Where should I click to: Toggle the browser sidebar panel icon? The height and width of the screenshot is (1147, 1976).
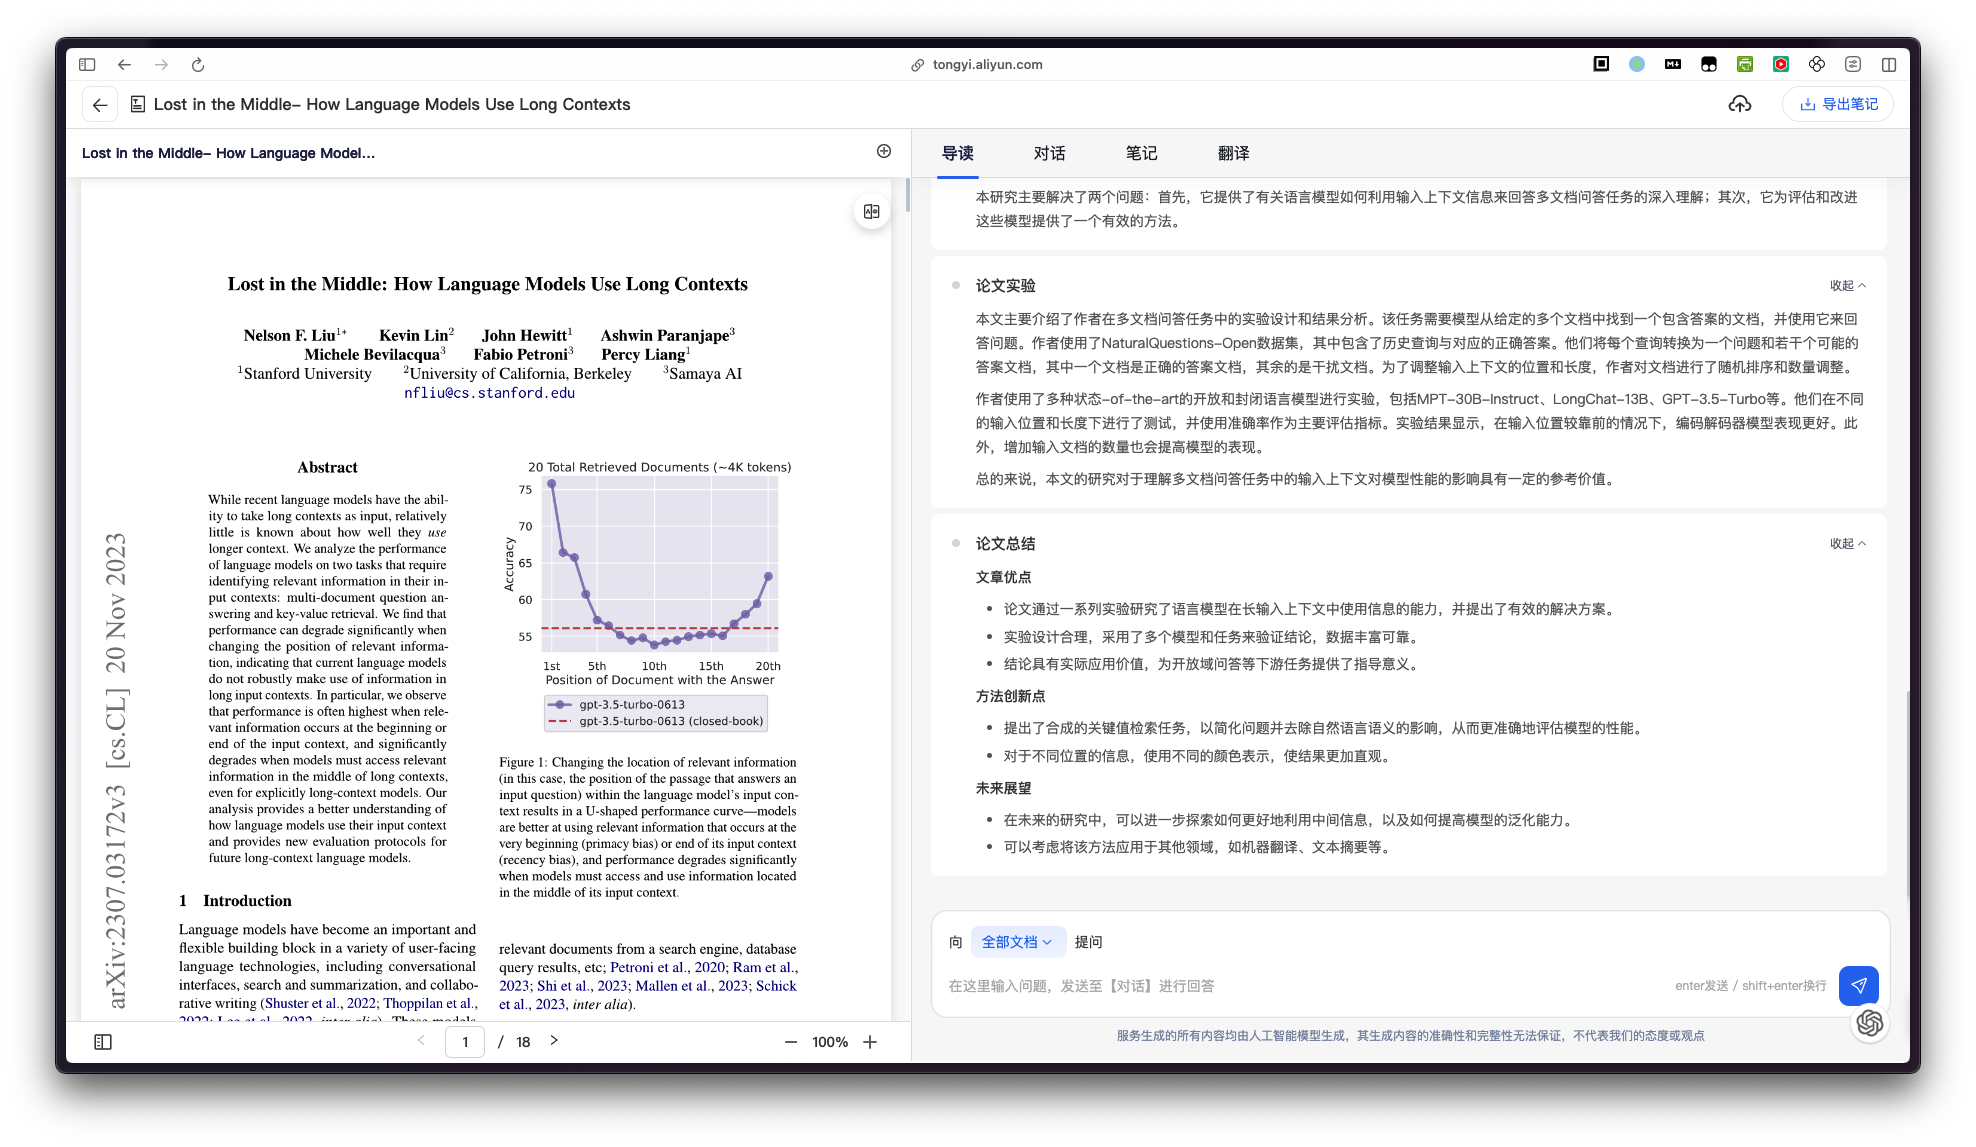(87, 64)
